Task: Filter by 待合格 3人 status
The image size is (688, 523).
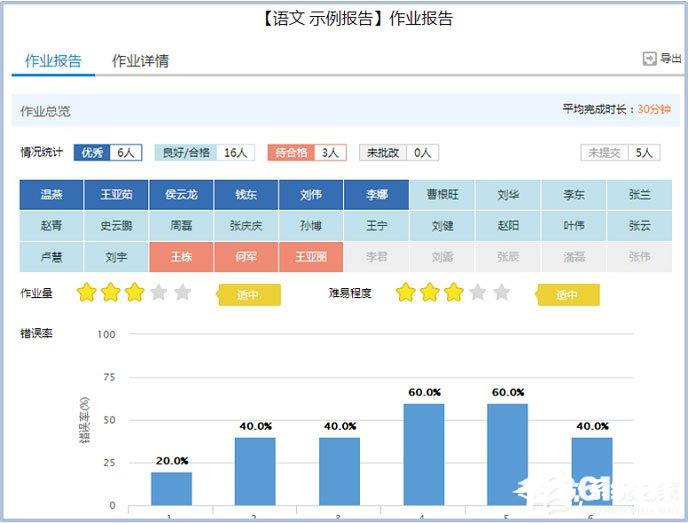Action: [307, 152]
